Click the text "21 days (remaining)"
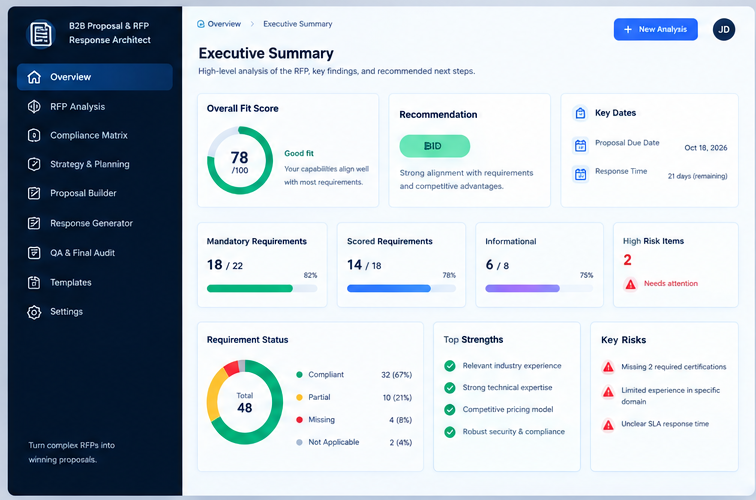Viewport: 756px width, 500px height. pos(697,176)
